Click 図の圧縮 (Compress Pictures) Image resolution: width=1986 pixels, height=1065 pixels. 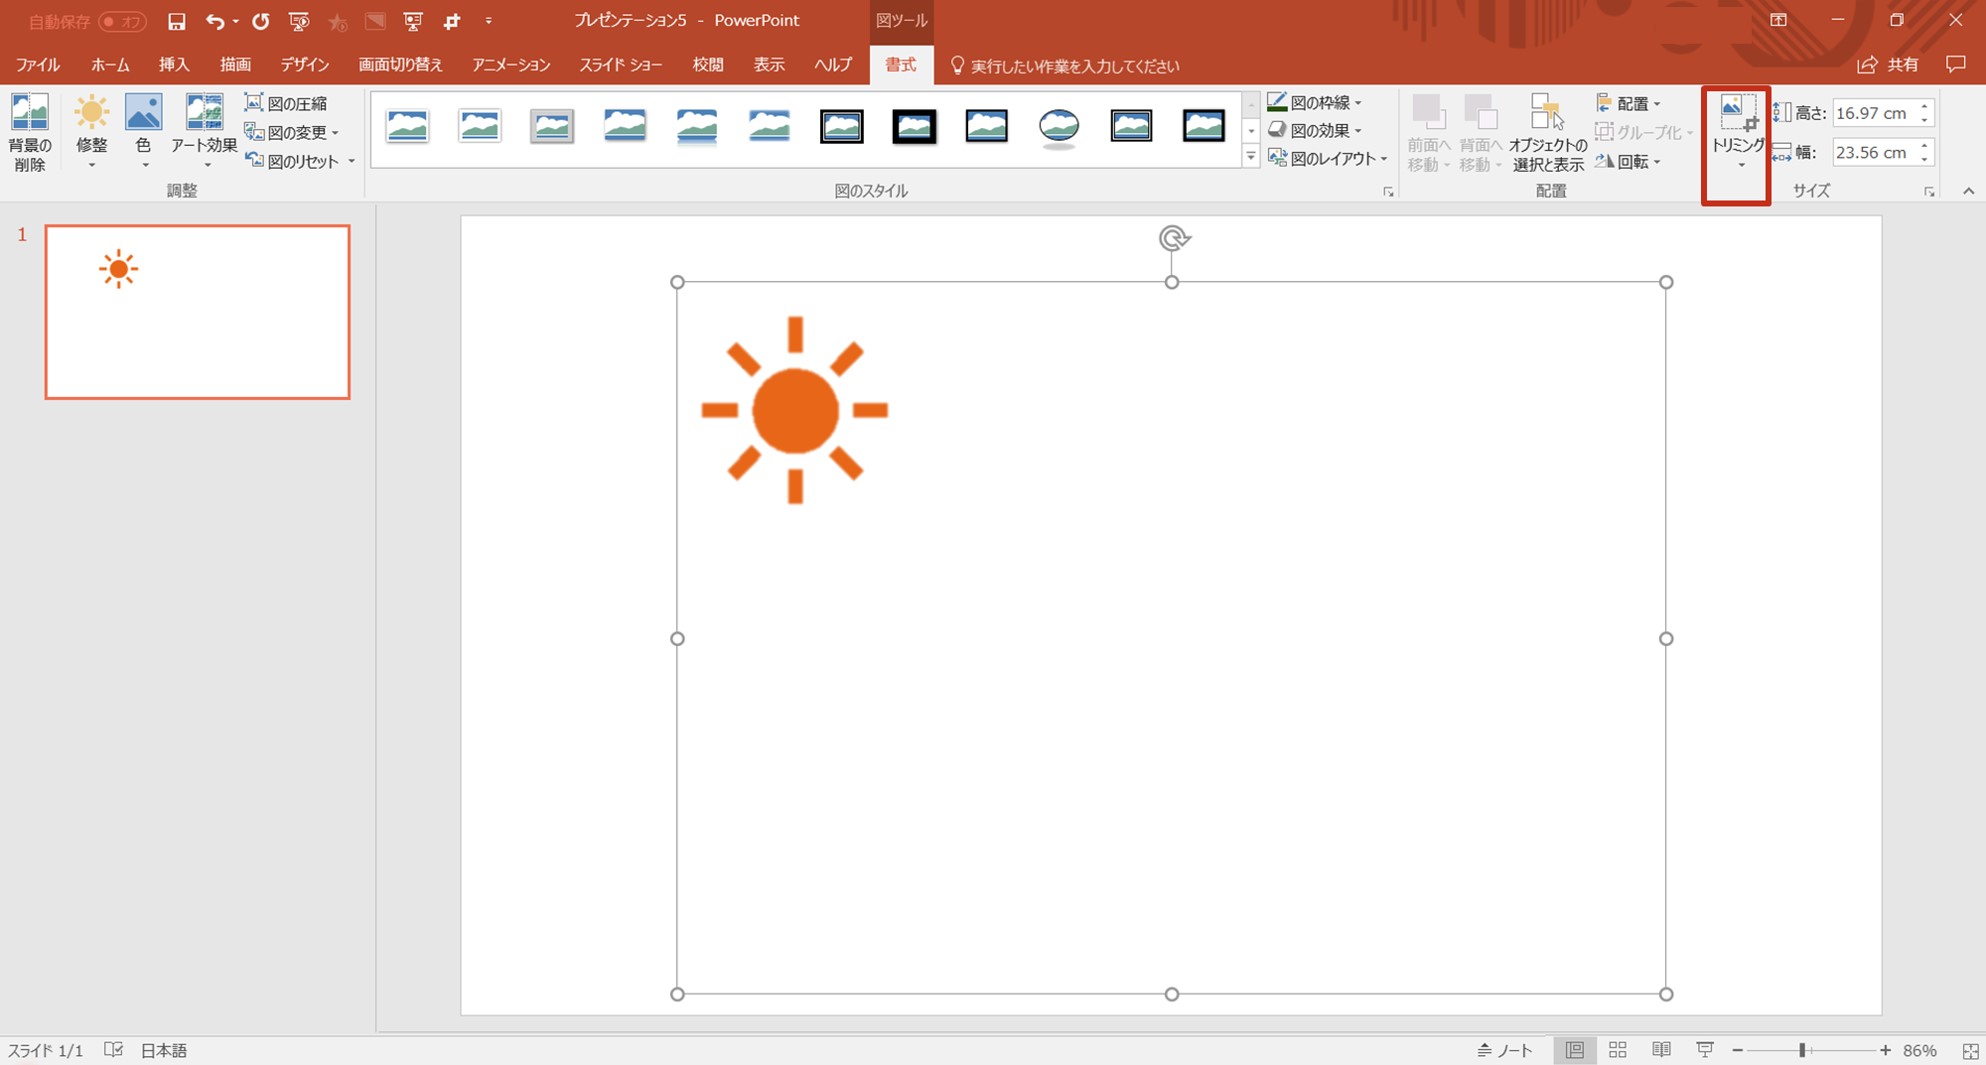point(286,103)
